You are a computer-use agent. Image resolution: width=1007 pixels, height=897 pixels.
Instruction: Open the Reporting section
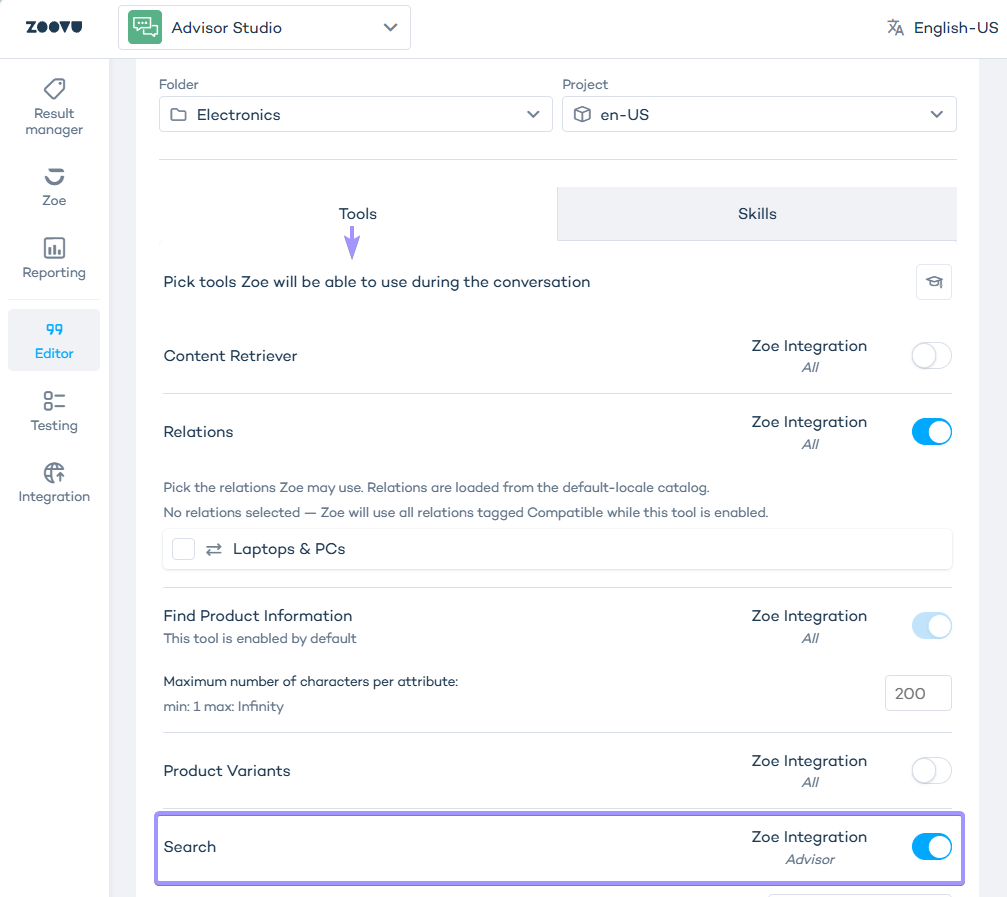(x=54, y=258)
